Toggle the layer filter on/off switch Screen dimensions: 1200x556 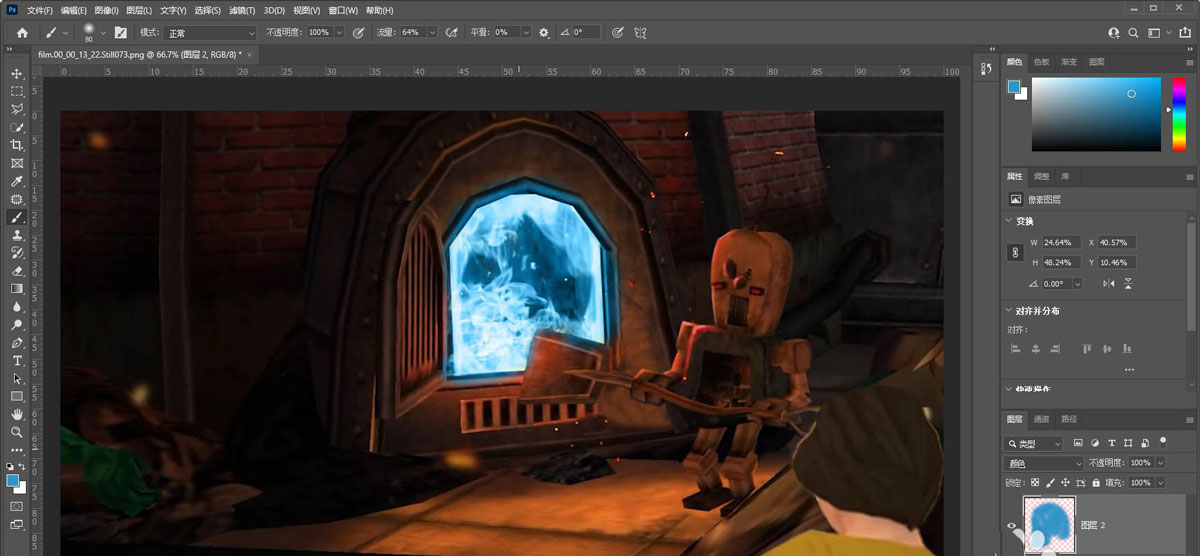[x=1162, y=440]
